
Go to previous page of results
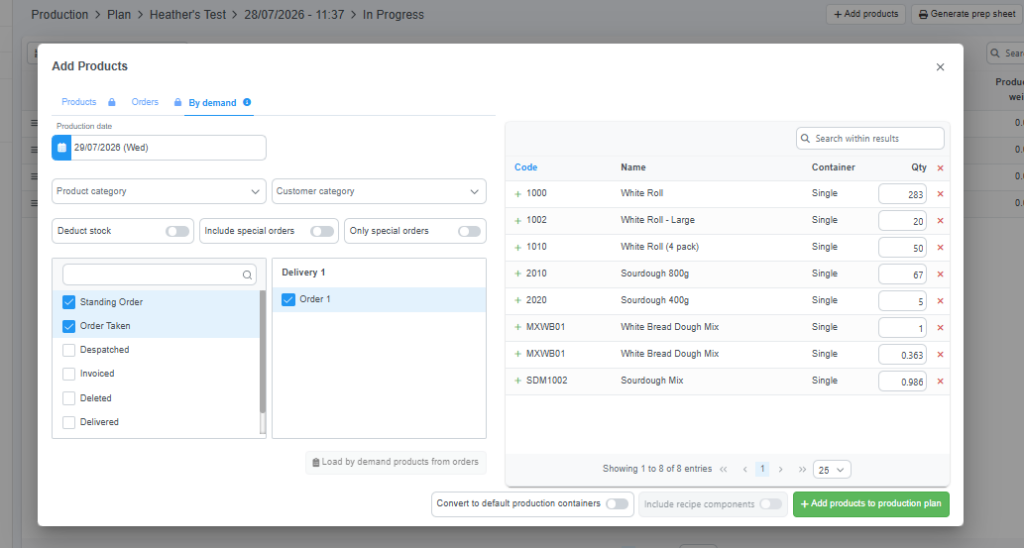point(745,470)
